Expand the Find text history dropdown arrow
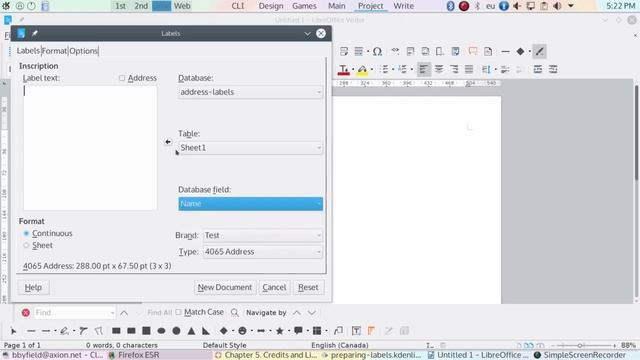The height and width of the screenshot is (360, 640). pos(112,313)
